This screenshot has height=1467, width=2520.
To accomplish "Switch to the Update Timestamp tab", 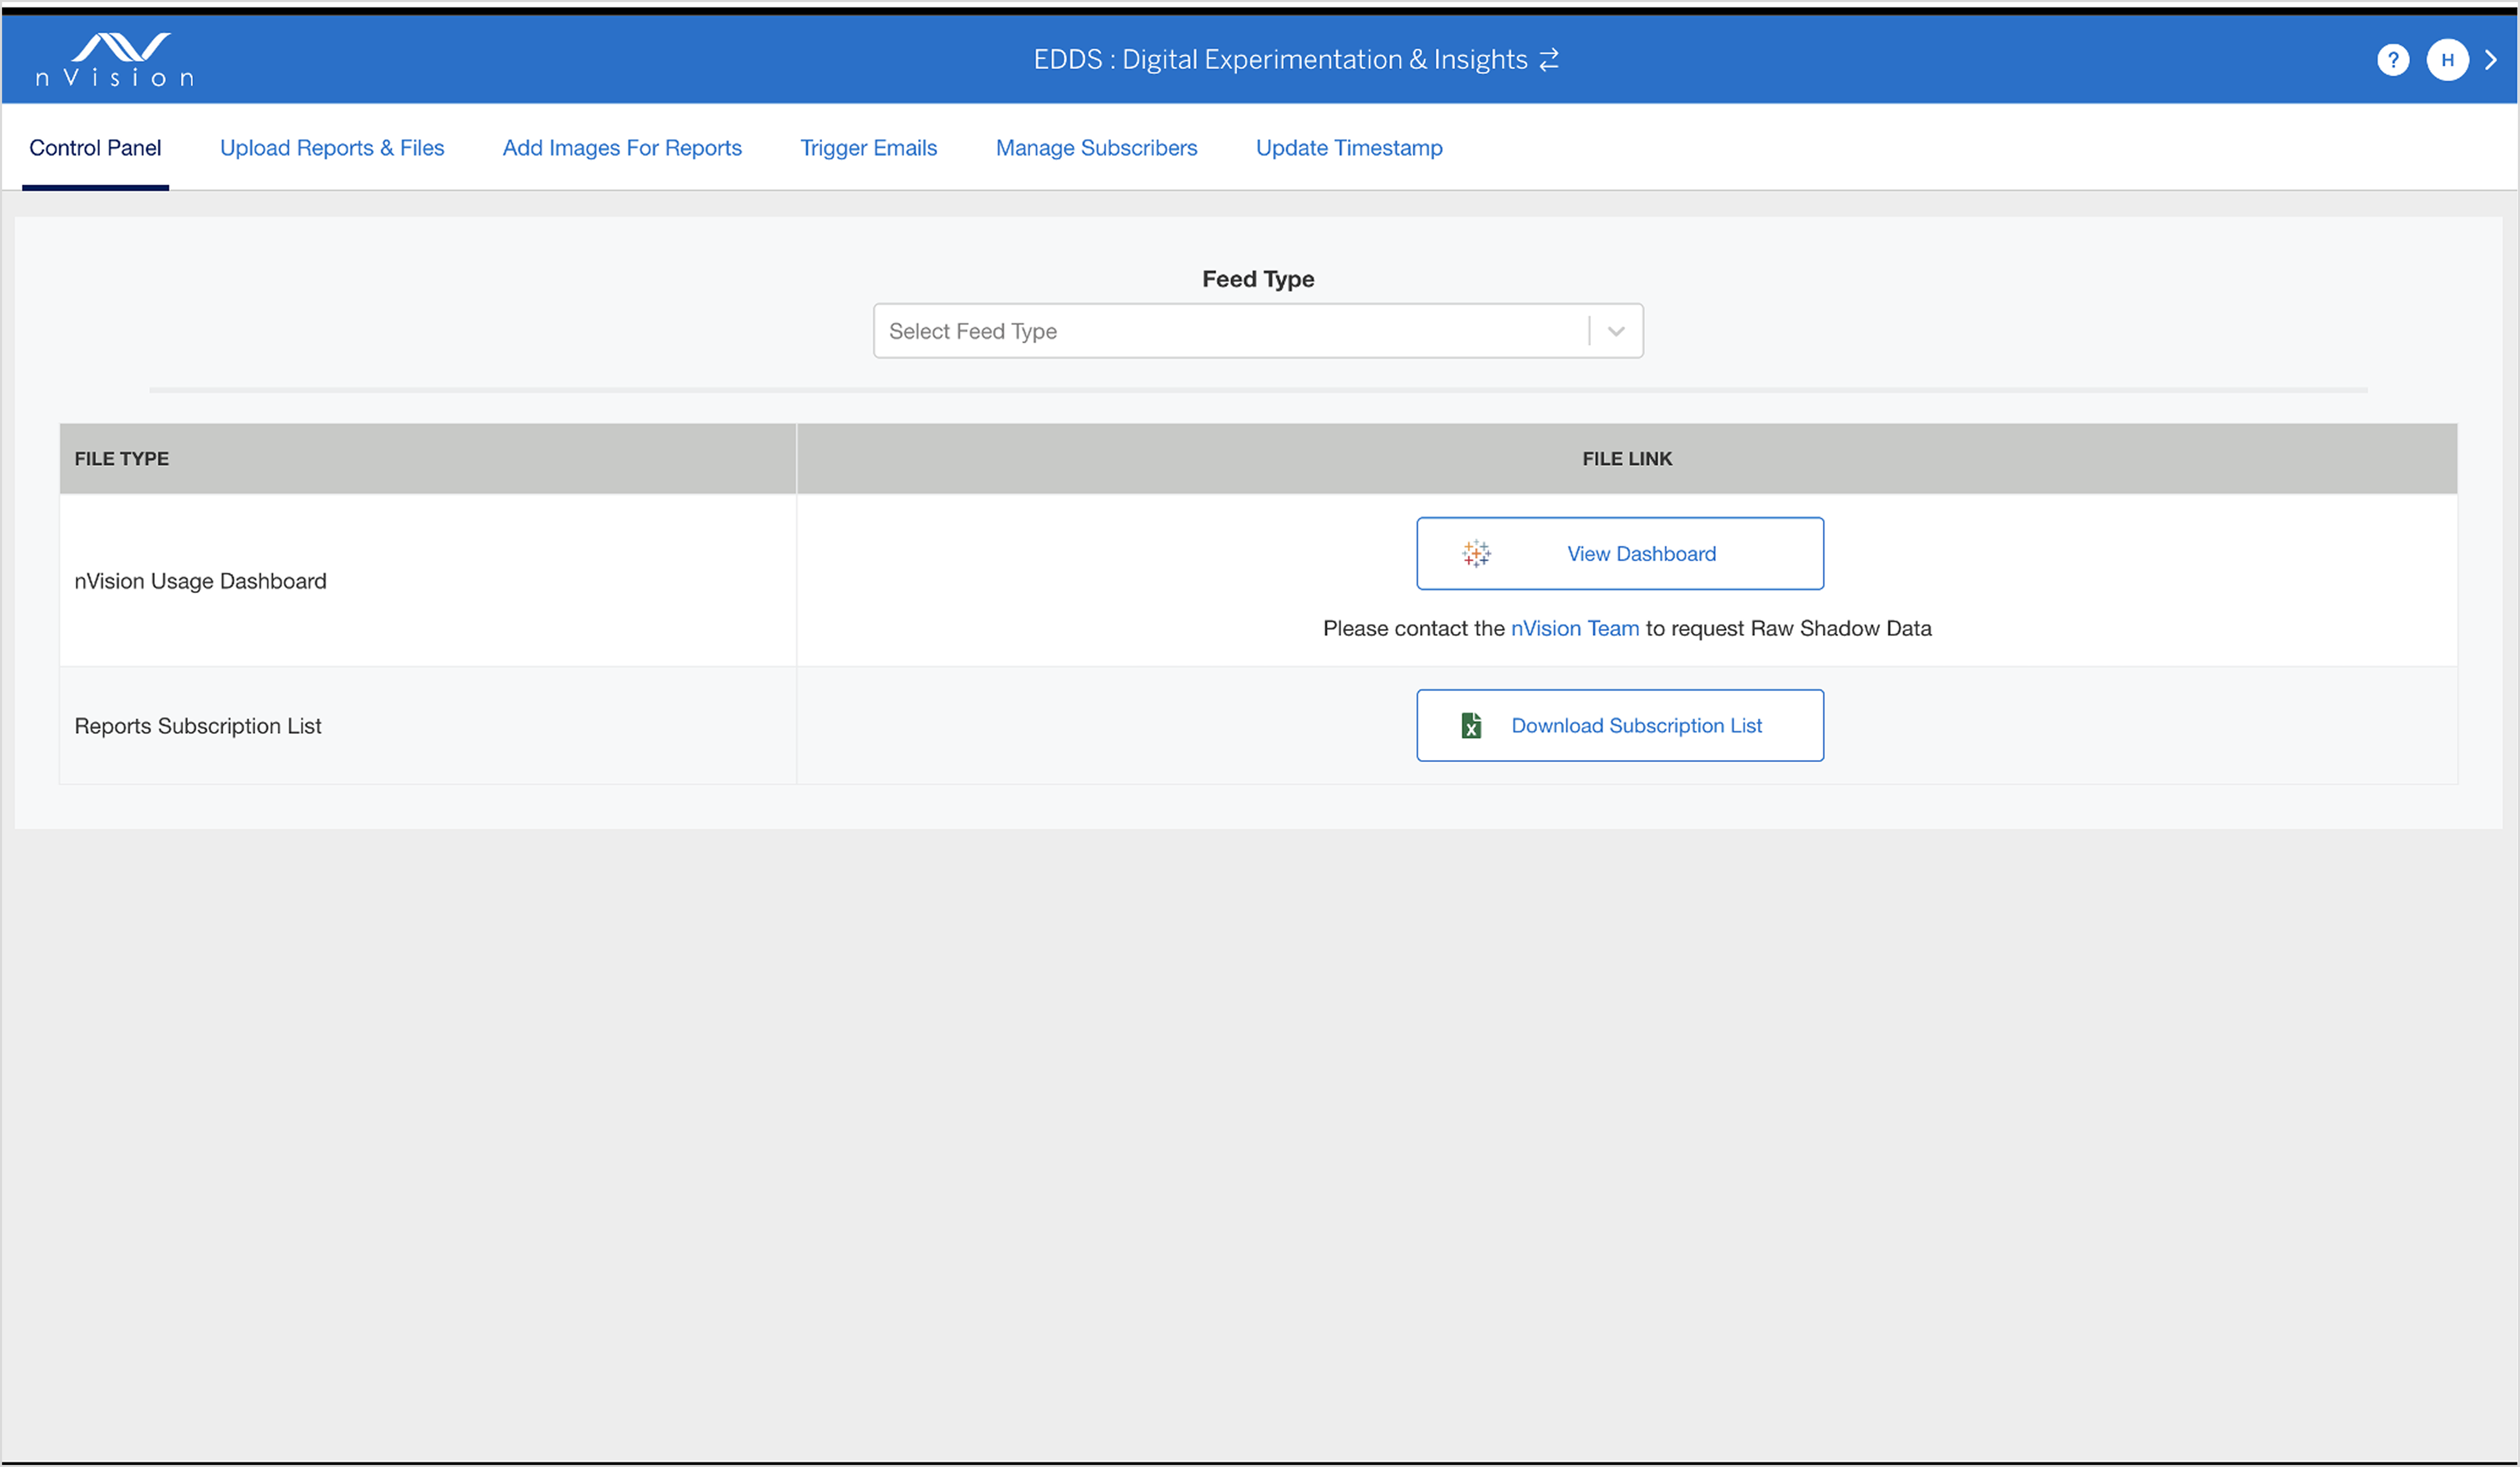I will point(1349,148).
